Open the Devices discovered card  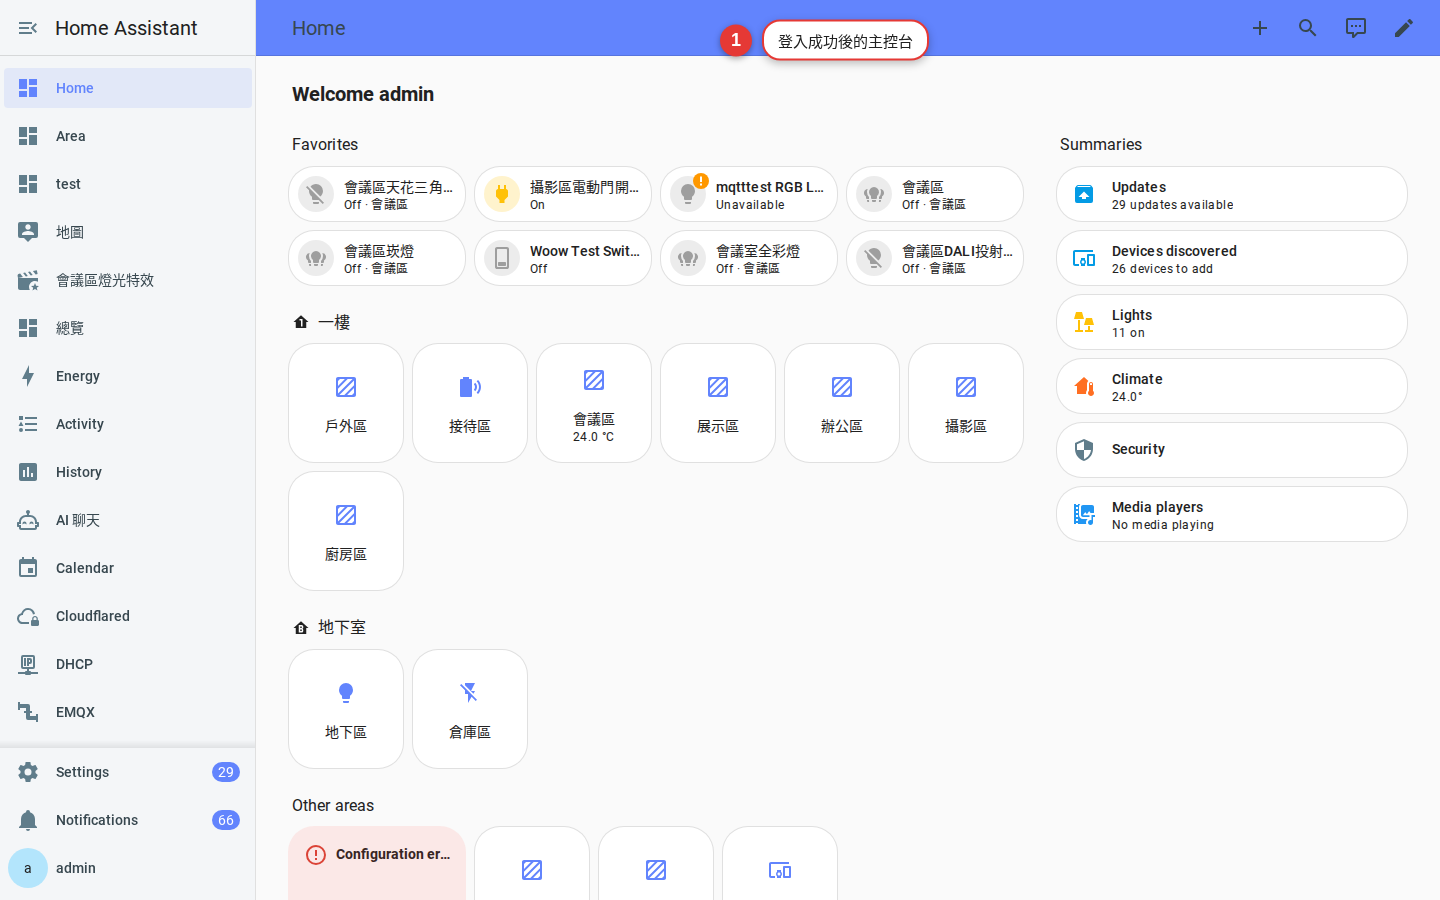[x=1232, y=258]
